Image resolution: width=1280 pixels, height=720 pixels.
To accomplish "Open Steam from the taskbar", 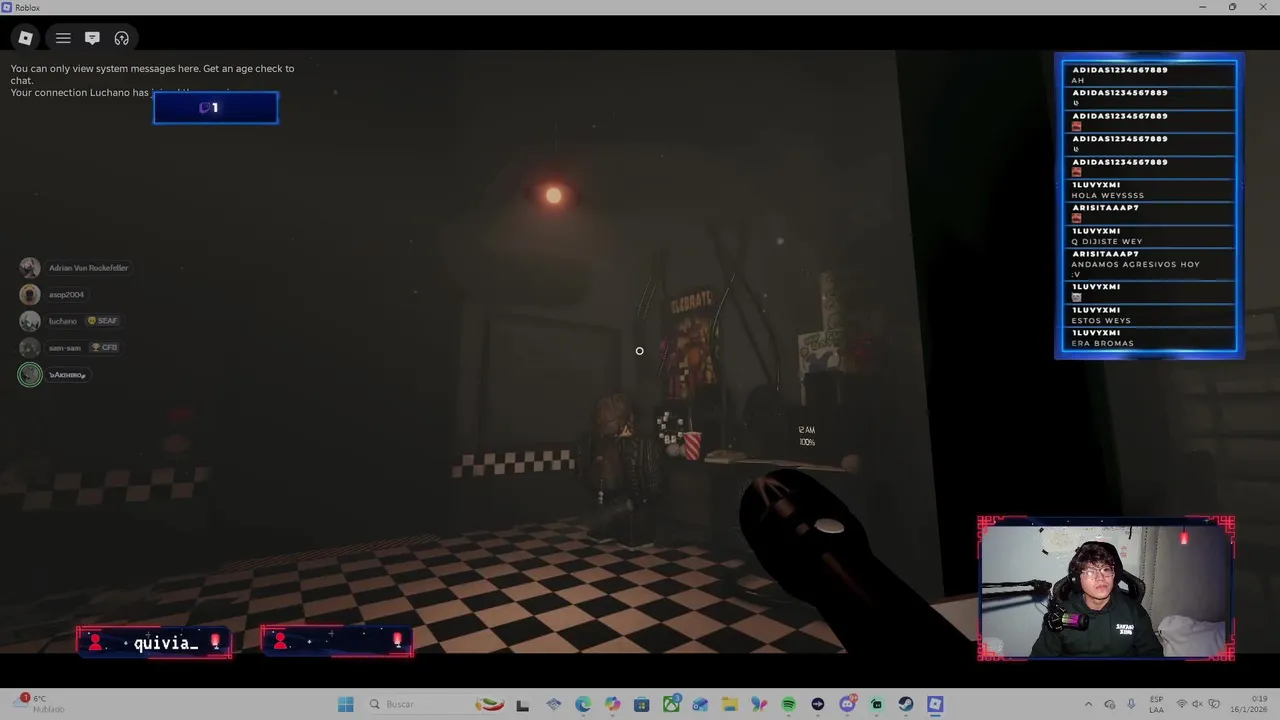I will pos(905,704).
